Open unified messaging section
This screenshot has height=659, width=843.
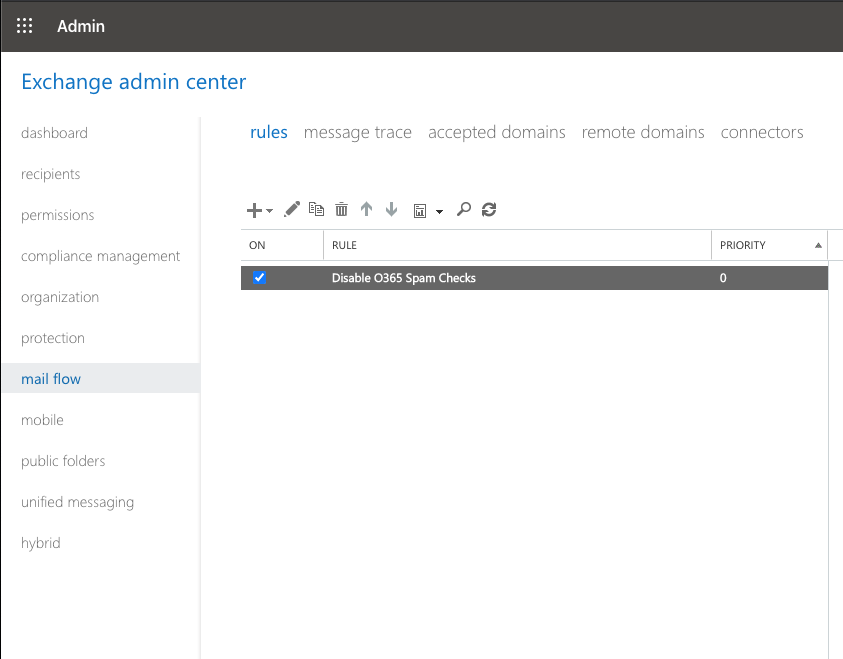(77, 502)
